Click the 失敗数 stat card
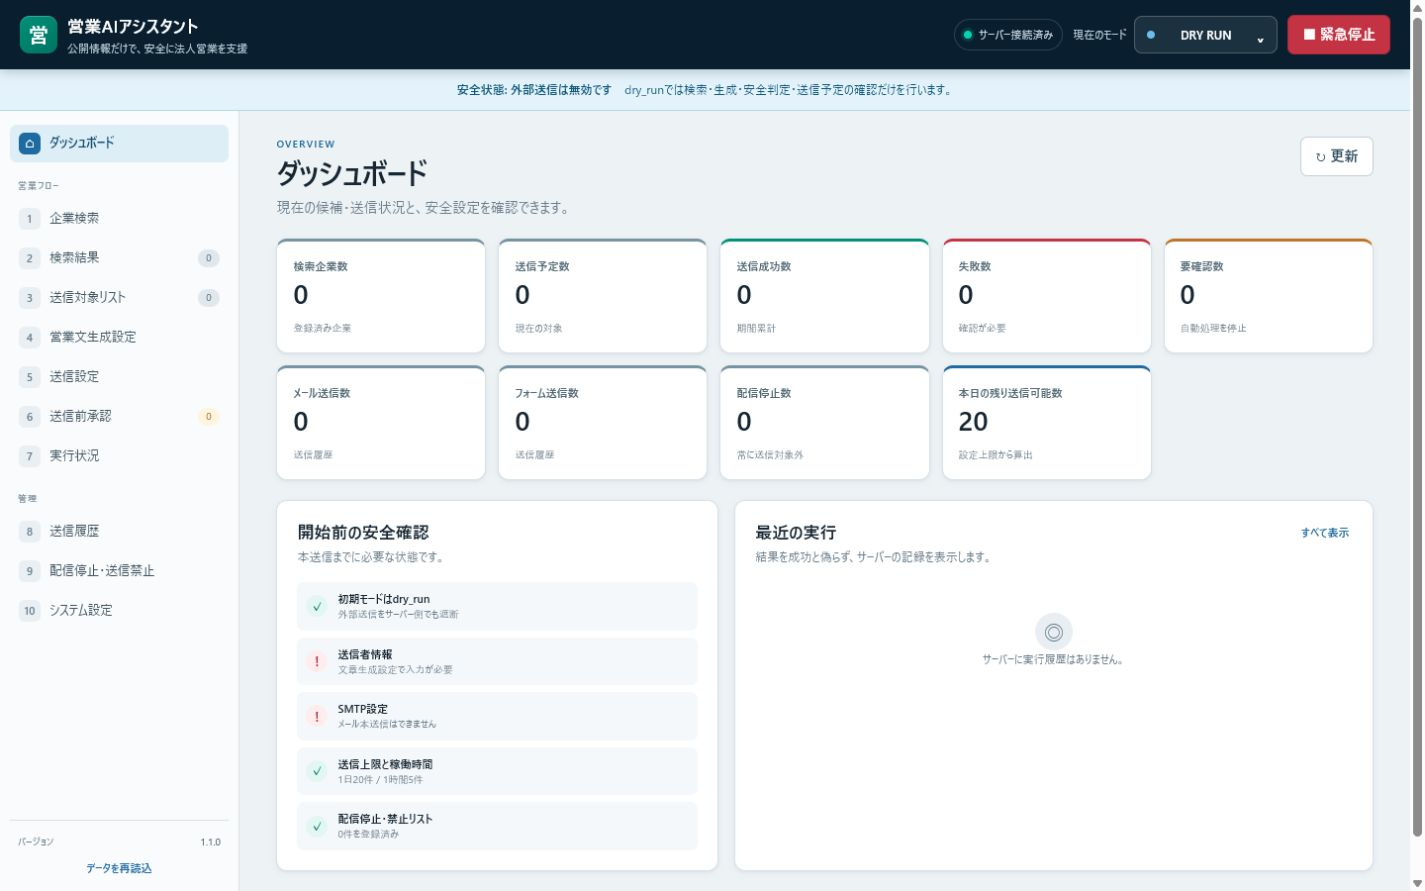The image size is (1425, 891). coord(1046,296)
